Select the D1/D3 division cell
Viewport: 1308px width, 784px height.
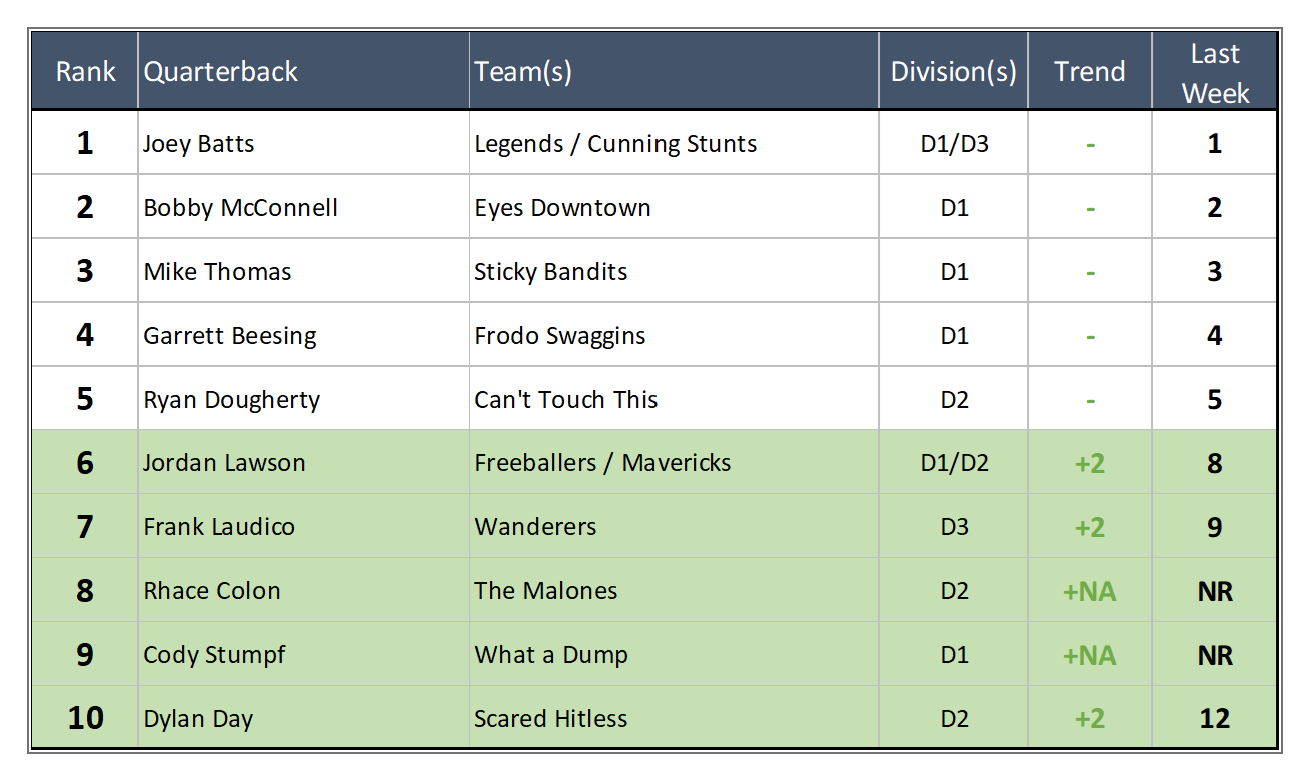pos(953,144)
